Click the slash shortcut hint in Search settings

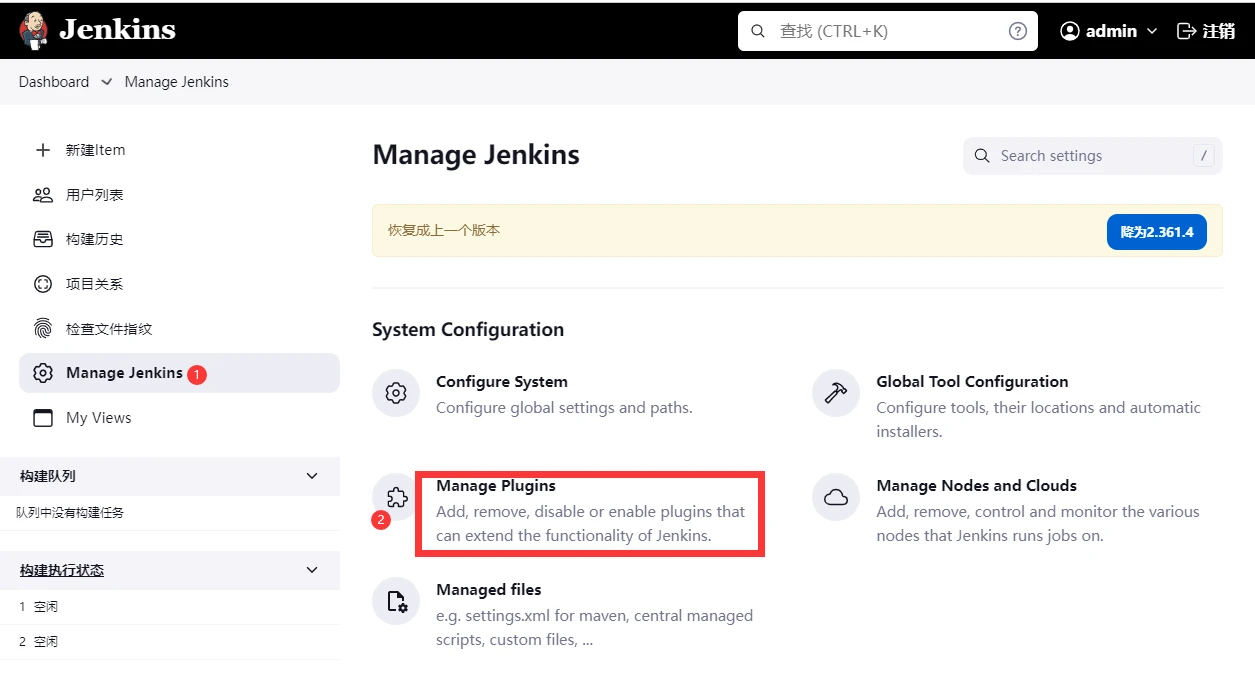(x=1203, y=156)
